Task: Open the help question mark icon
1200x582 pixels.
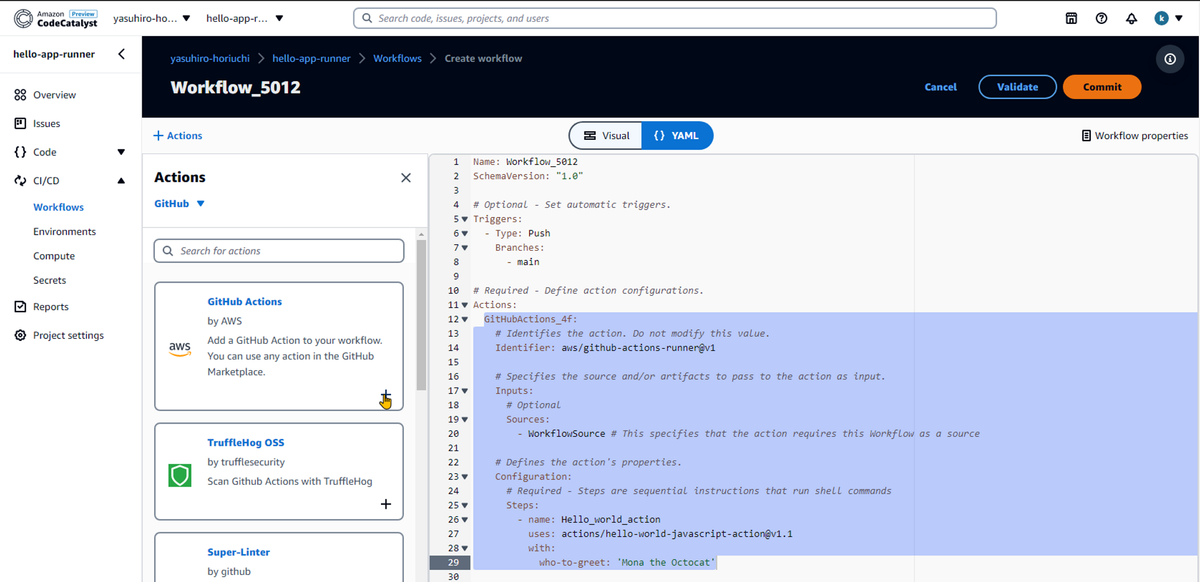Action: (1101, 18)
